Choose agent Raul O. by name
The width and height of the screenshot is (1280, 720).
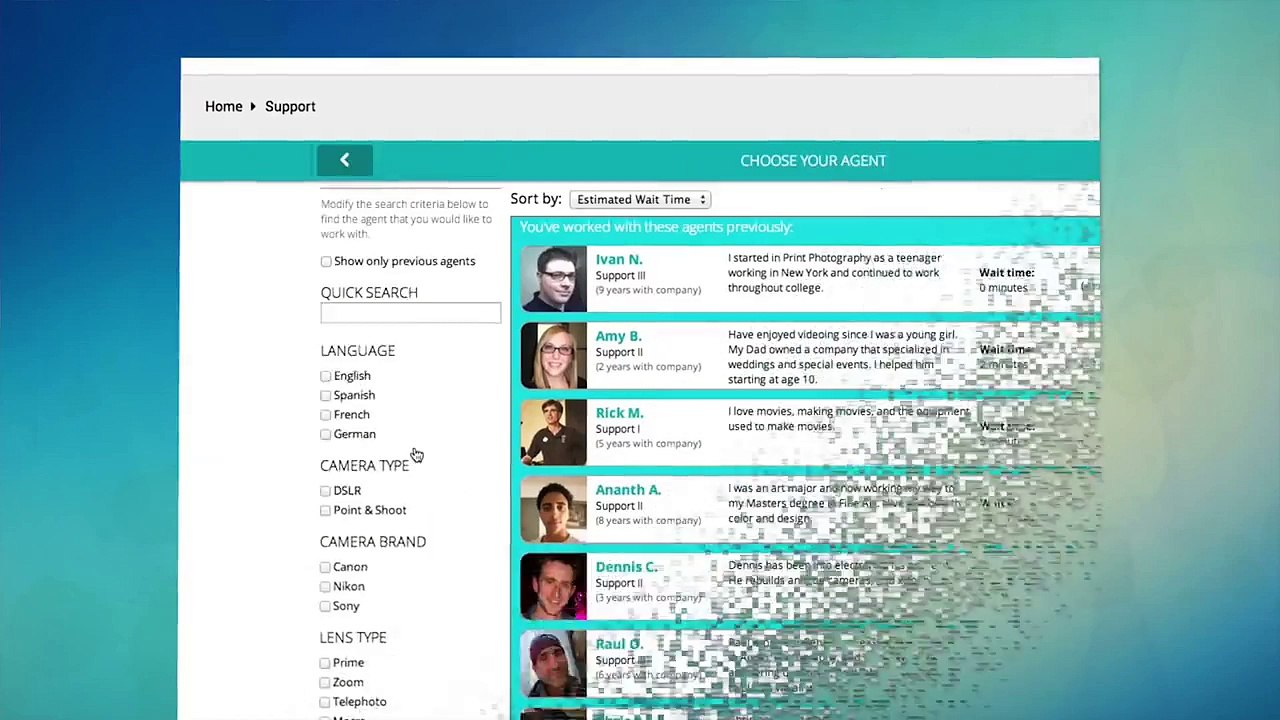point(620,644)
